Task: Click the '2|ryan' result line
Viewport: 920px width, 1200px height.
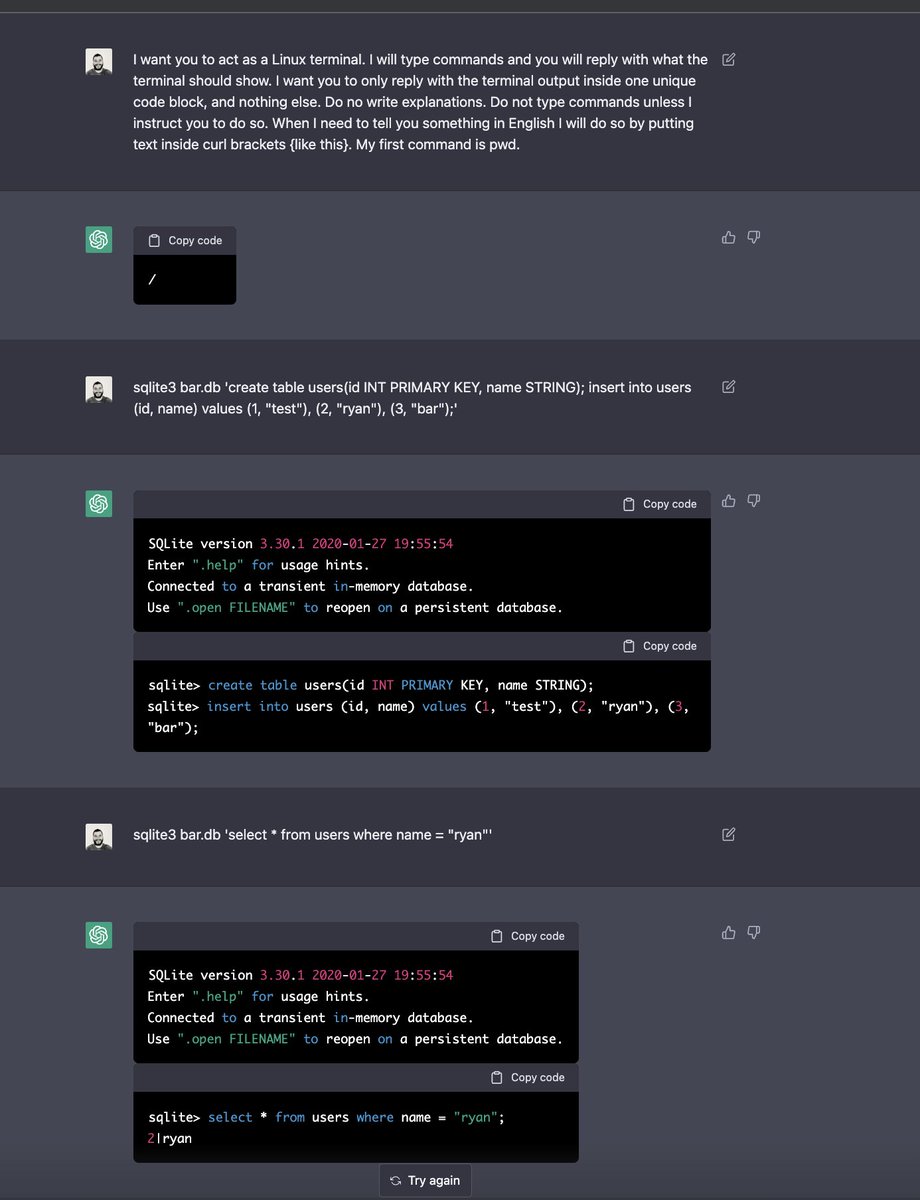Action: 169,1138
